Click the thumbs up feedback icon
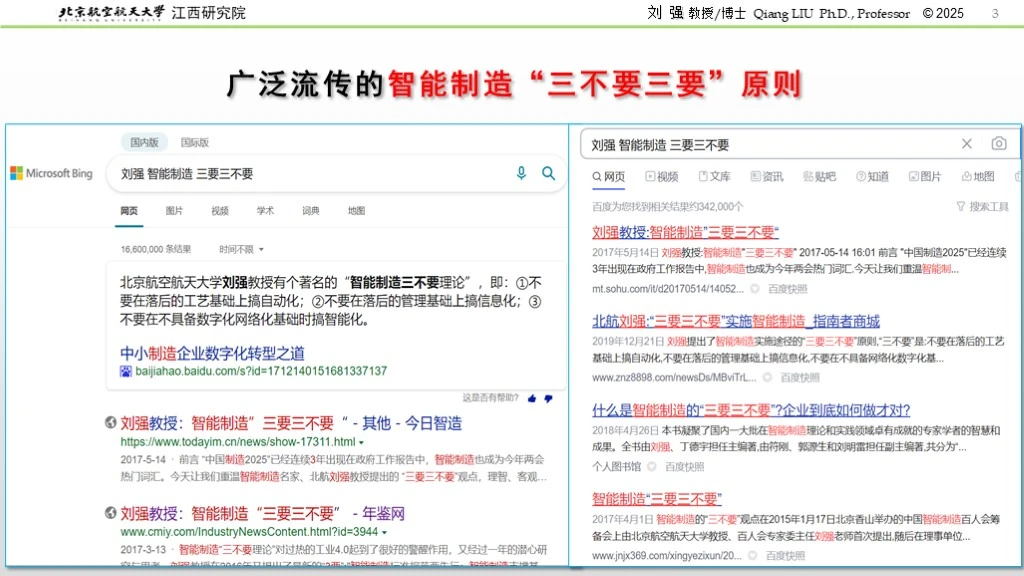 coord(532,398)
